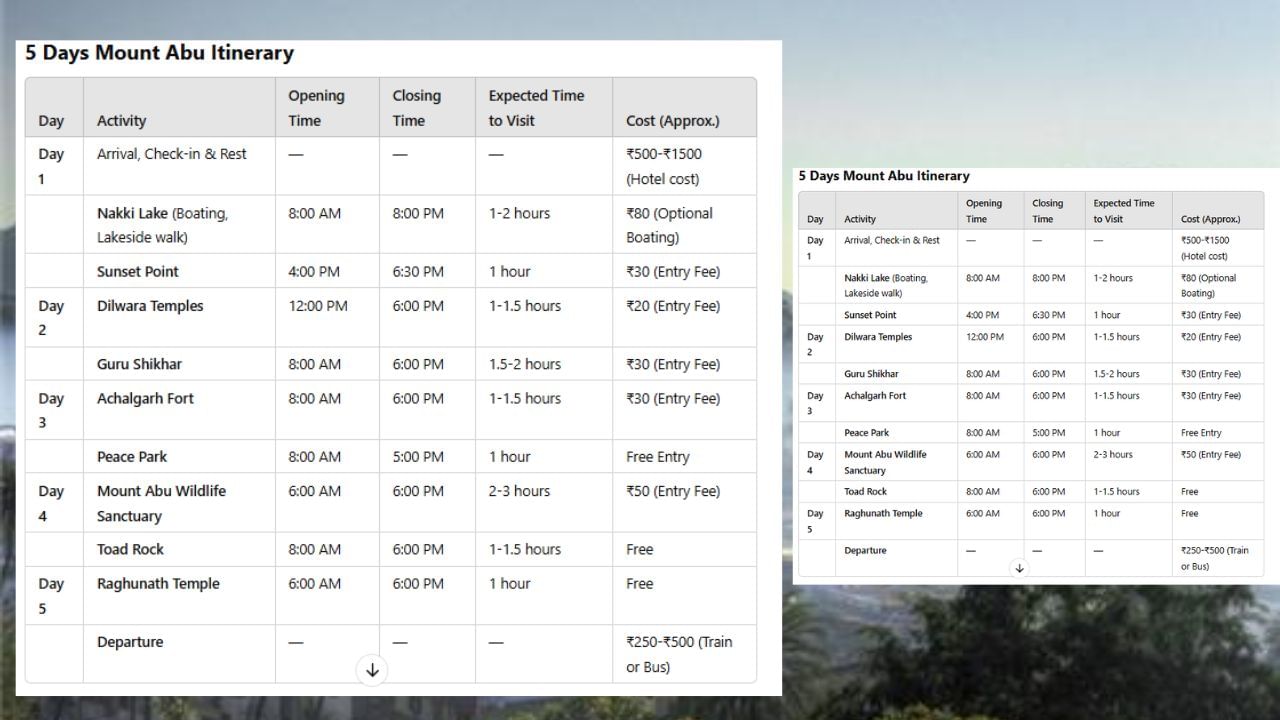Viewport: 1280px width, 720px height.
Task: Click '1-2 hours' in the large table
Action: click(519, 213)
